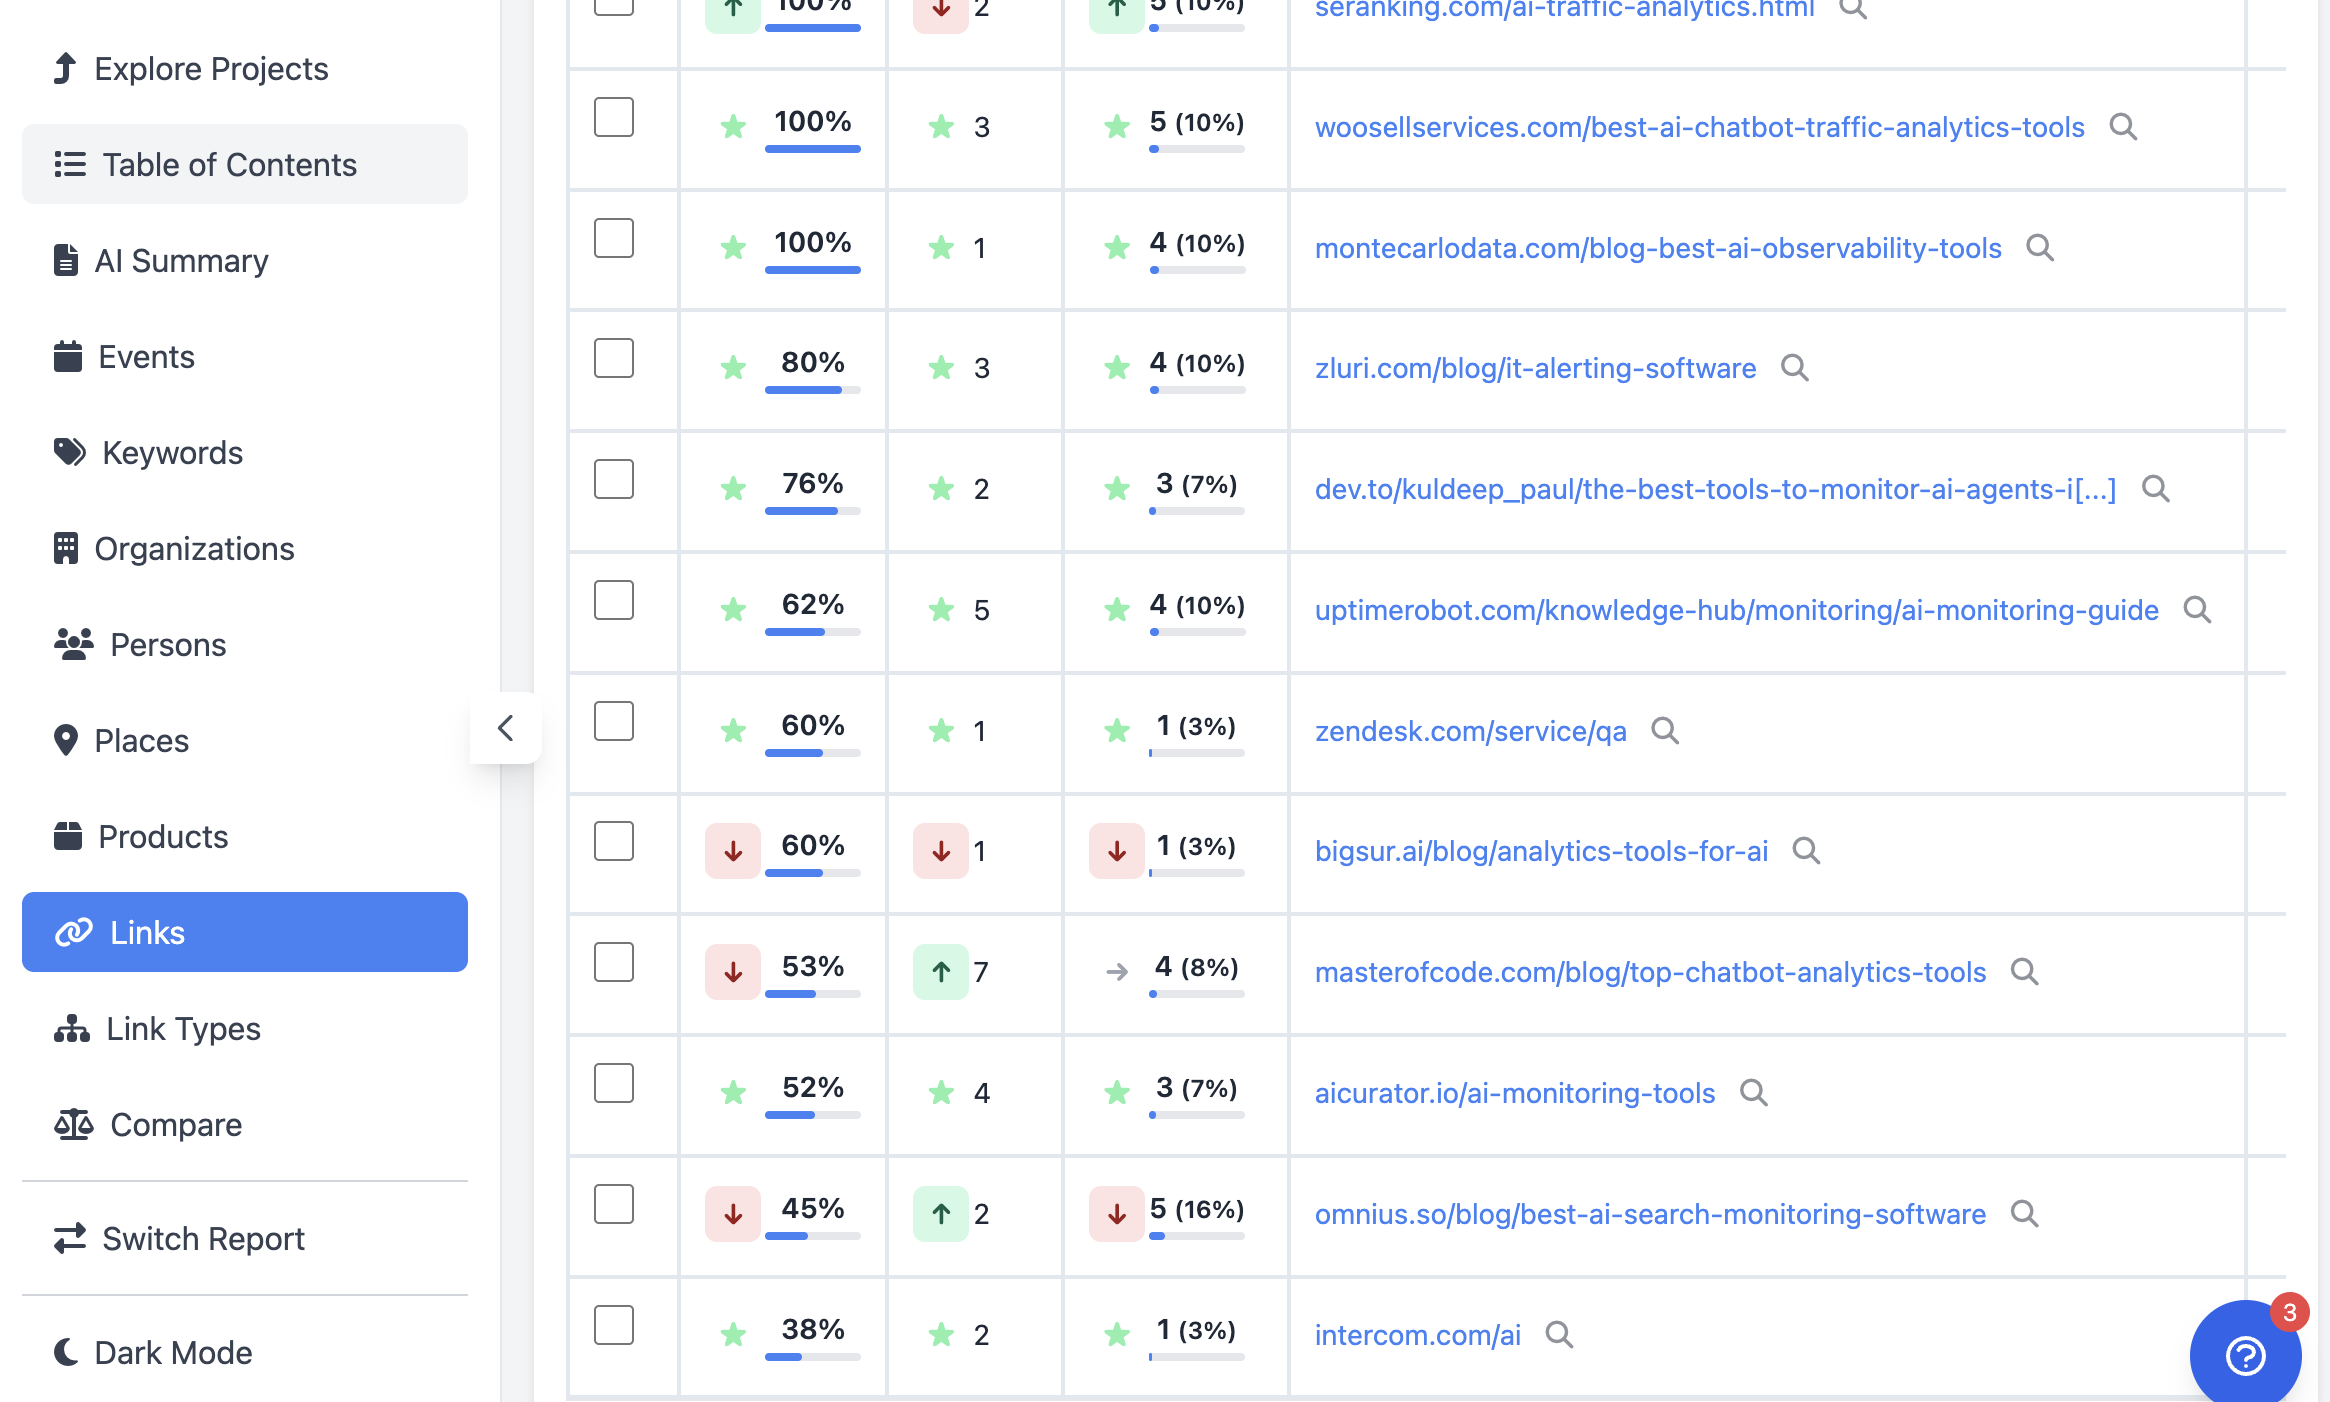Open the help chat bubble icon

(x=2245, y=1356)
